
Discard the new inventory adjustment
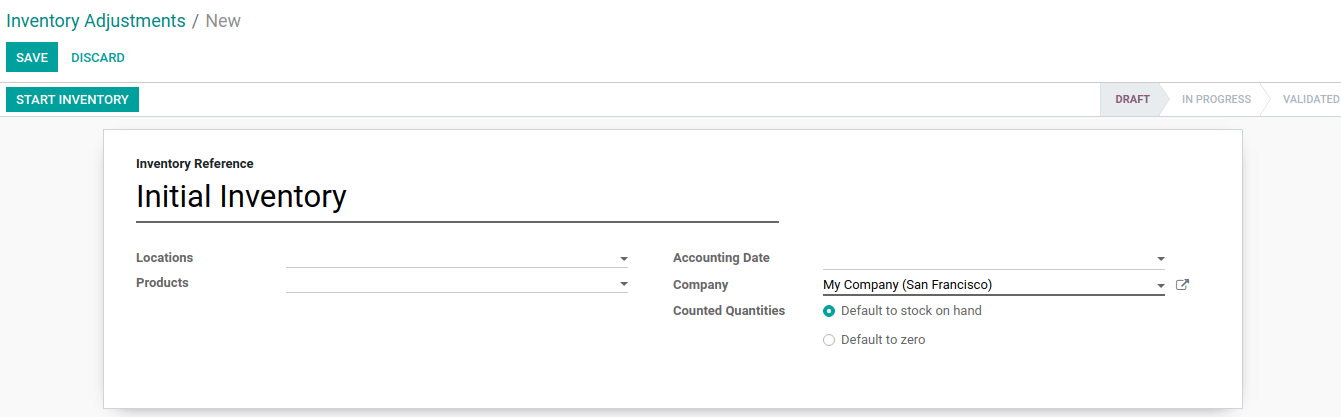point(98,58)
